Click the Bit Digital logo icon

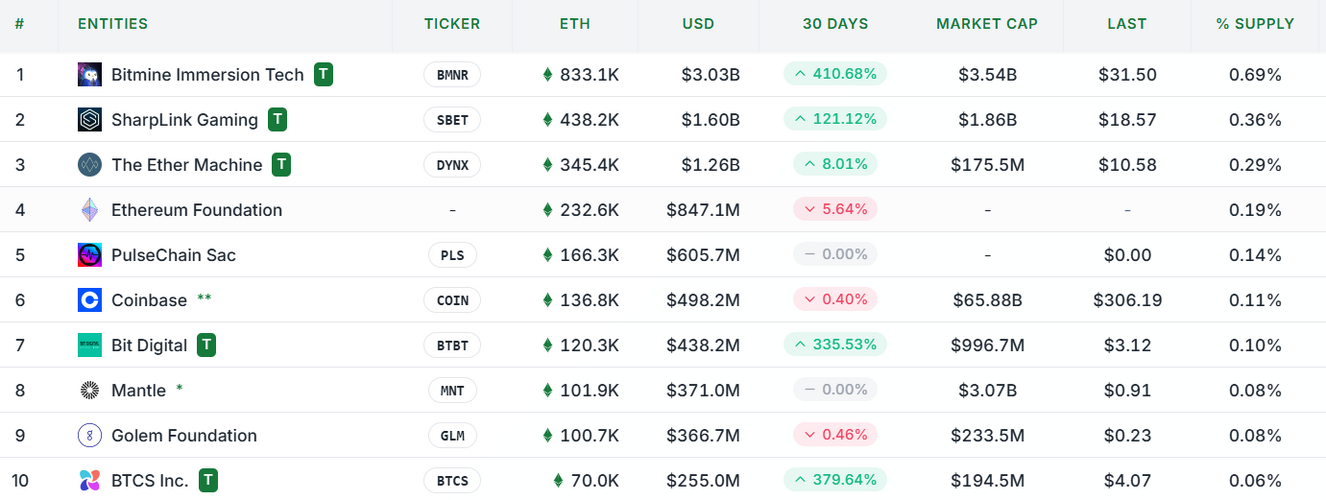[x=90, y=345]
